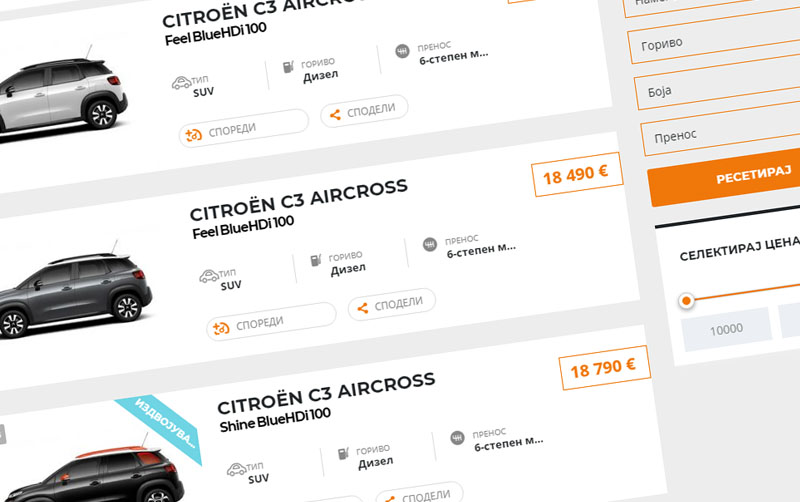The width and height of the screenshot is (800, 502).
Task: Click the minimum price field showing 10000
Action: tap(727, 330)
